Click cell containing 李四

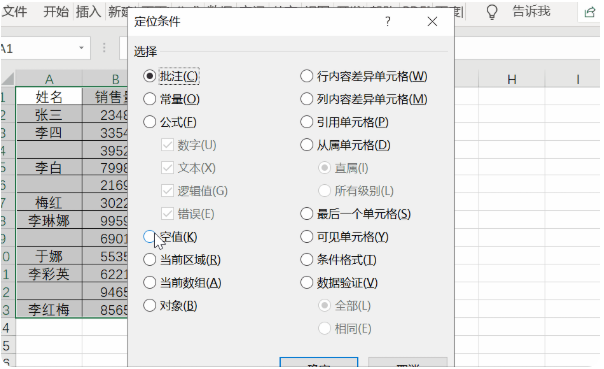pyautogui.click(x=49, y=132)
